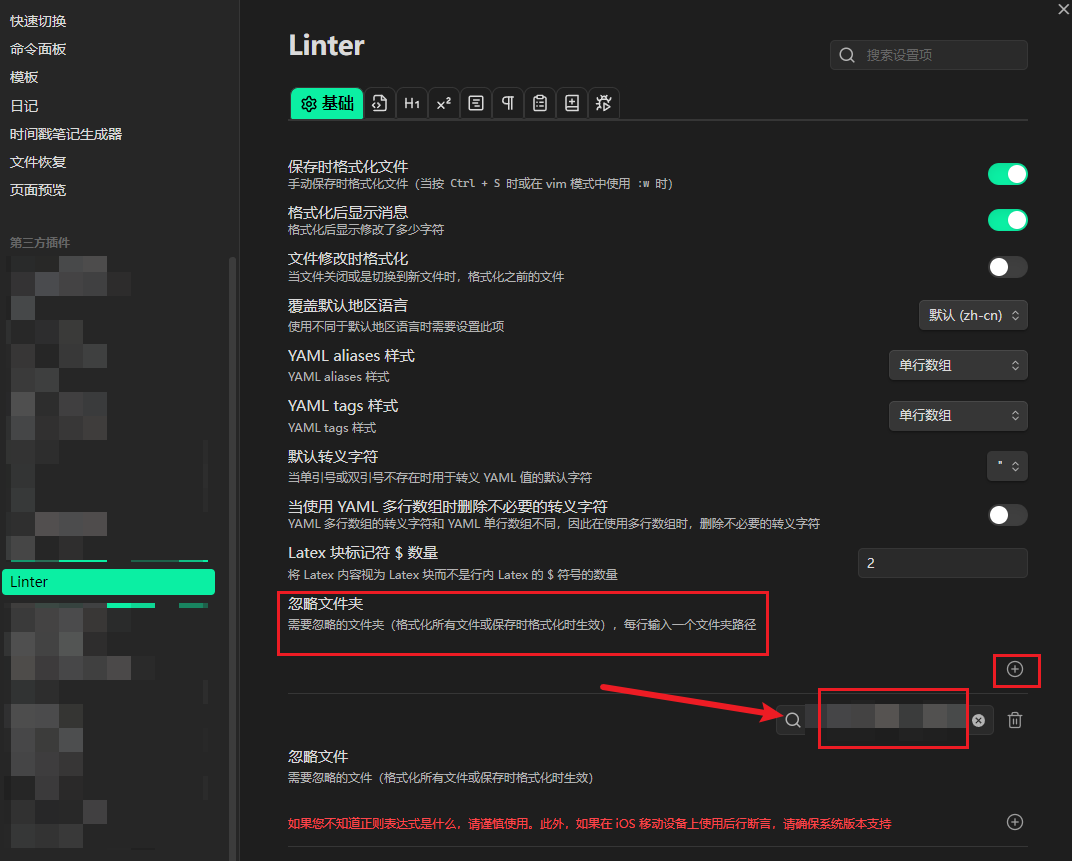Open the 覆盖默认地区语言 dropdown
The width and height of the screenshot is (1072, 861).
(972, 315)
